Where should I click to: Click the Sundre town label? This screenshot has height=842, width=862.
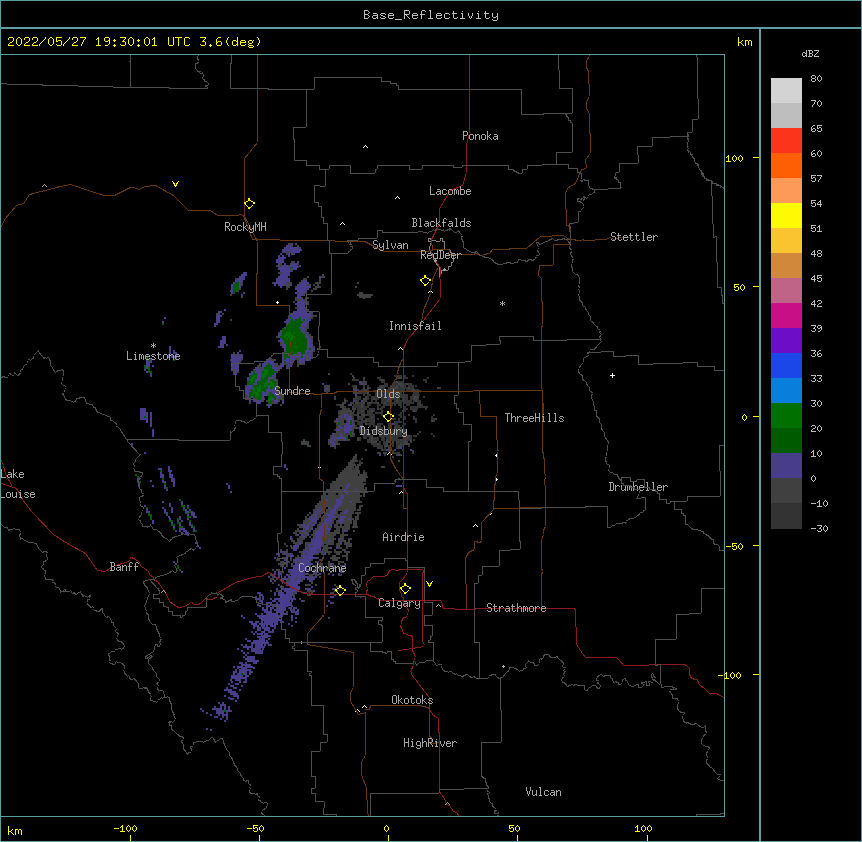(292, 391)
